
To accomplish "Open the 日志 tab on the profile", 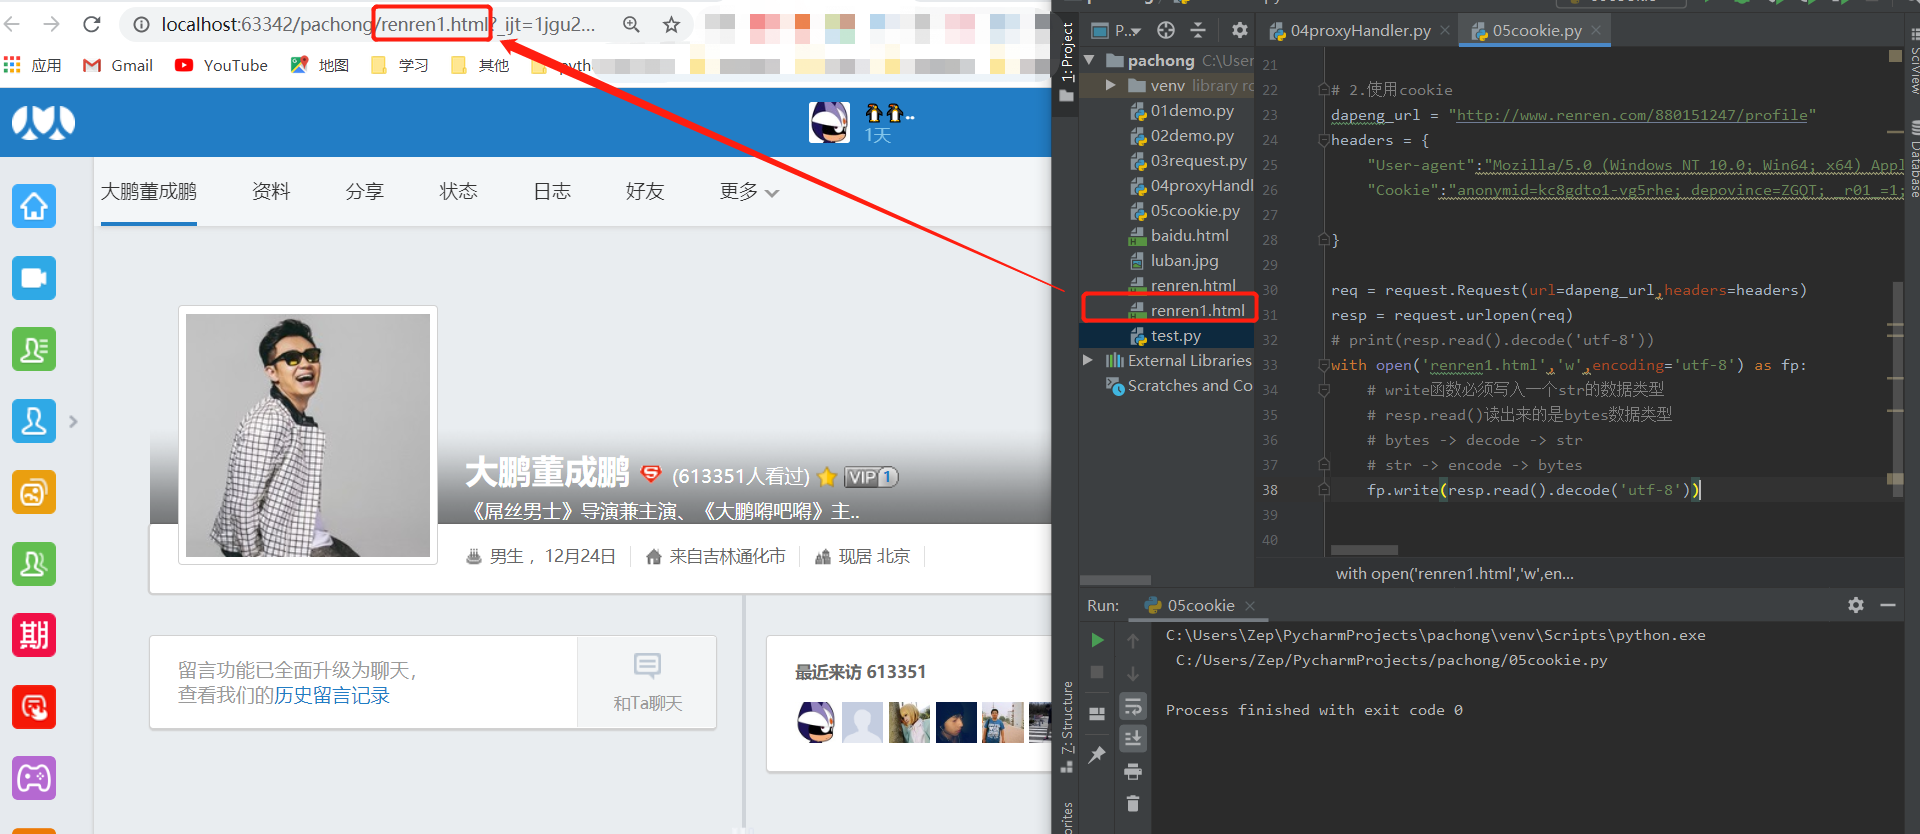I will pos(552,191).
